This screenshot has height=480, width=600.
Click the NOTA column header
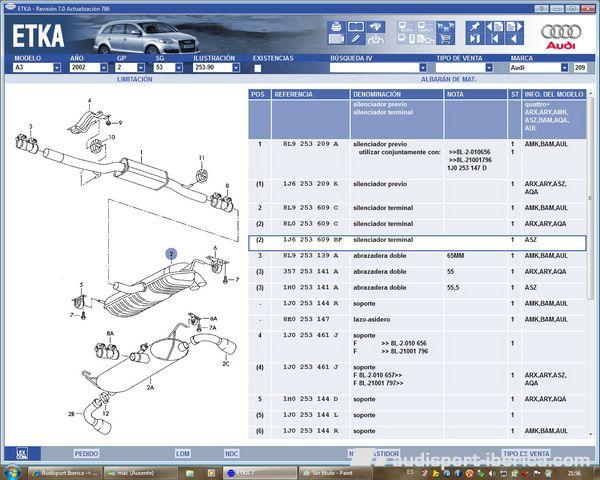[x=475, y=94]
